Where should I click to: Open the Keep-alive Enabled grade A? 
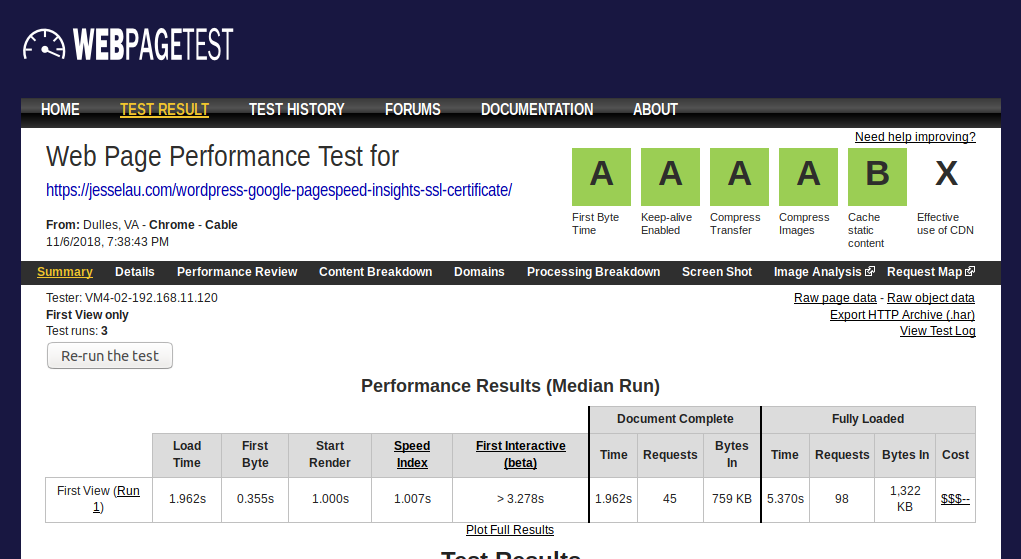point(670,177)
